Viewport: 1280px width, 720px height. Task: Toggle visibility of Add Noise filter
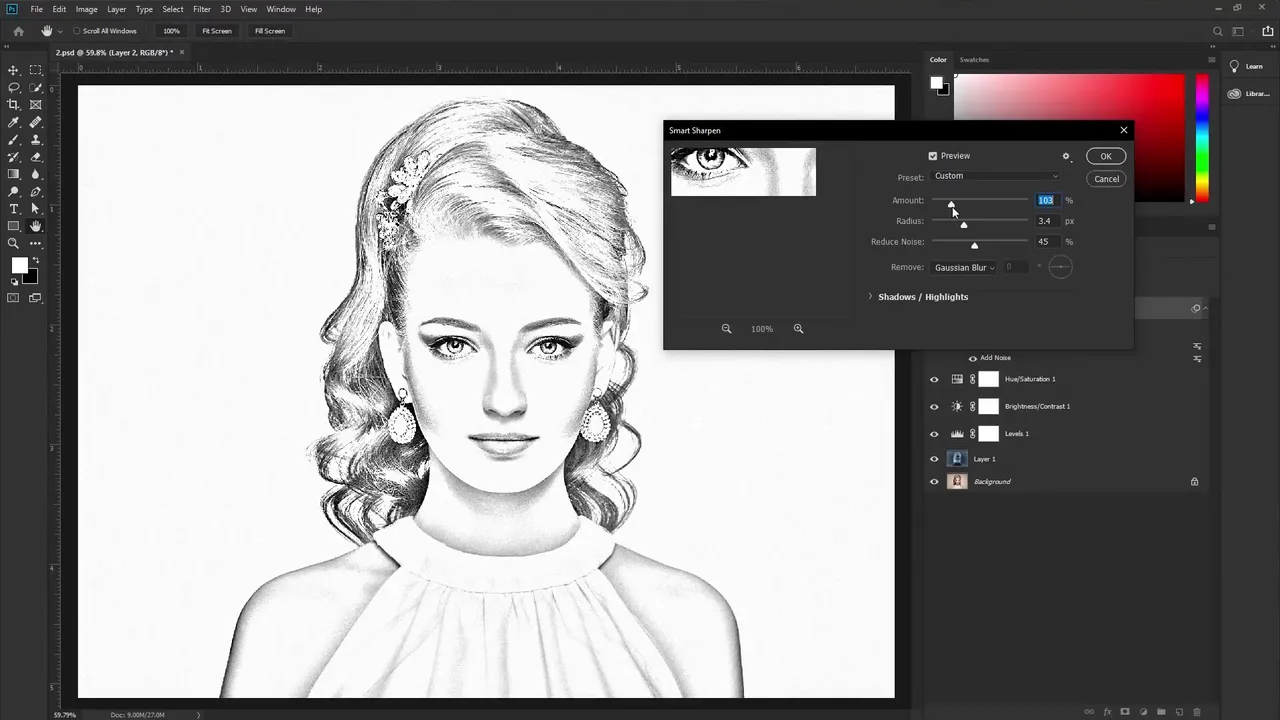coord(973,358)
